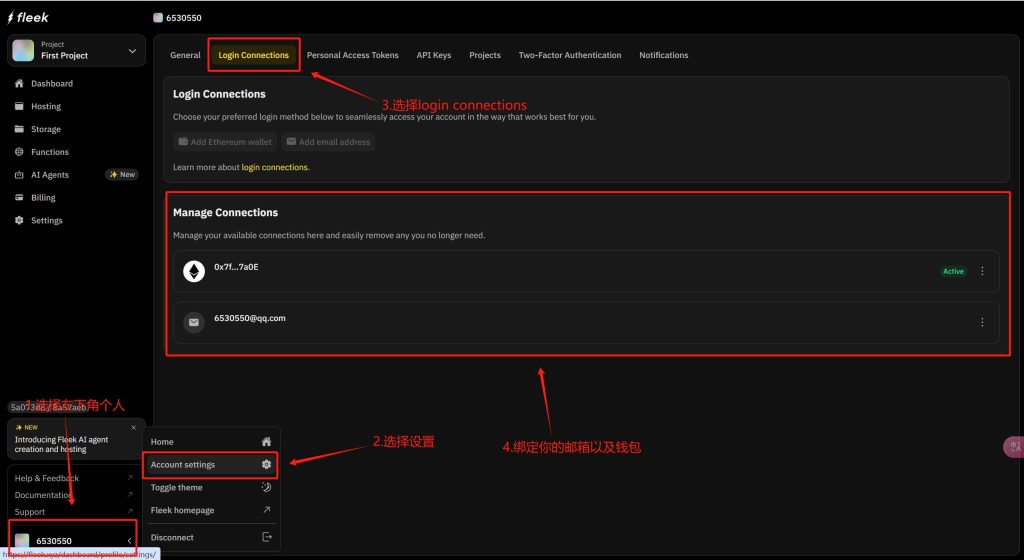This screenshot has height=560, width=1024.
Task: Click the Account settings gear icon
Action: click(266, 465)
